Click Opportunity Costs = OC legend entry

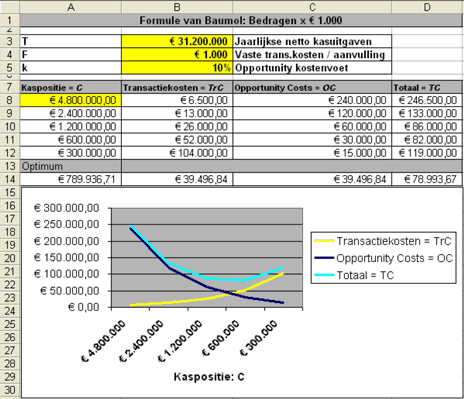(x=384, y=258)
